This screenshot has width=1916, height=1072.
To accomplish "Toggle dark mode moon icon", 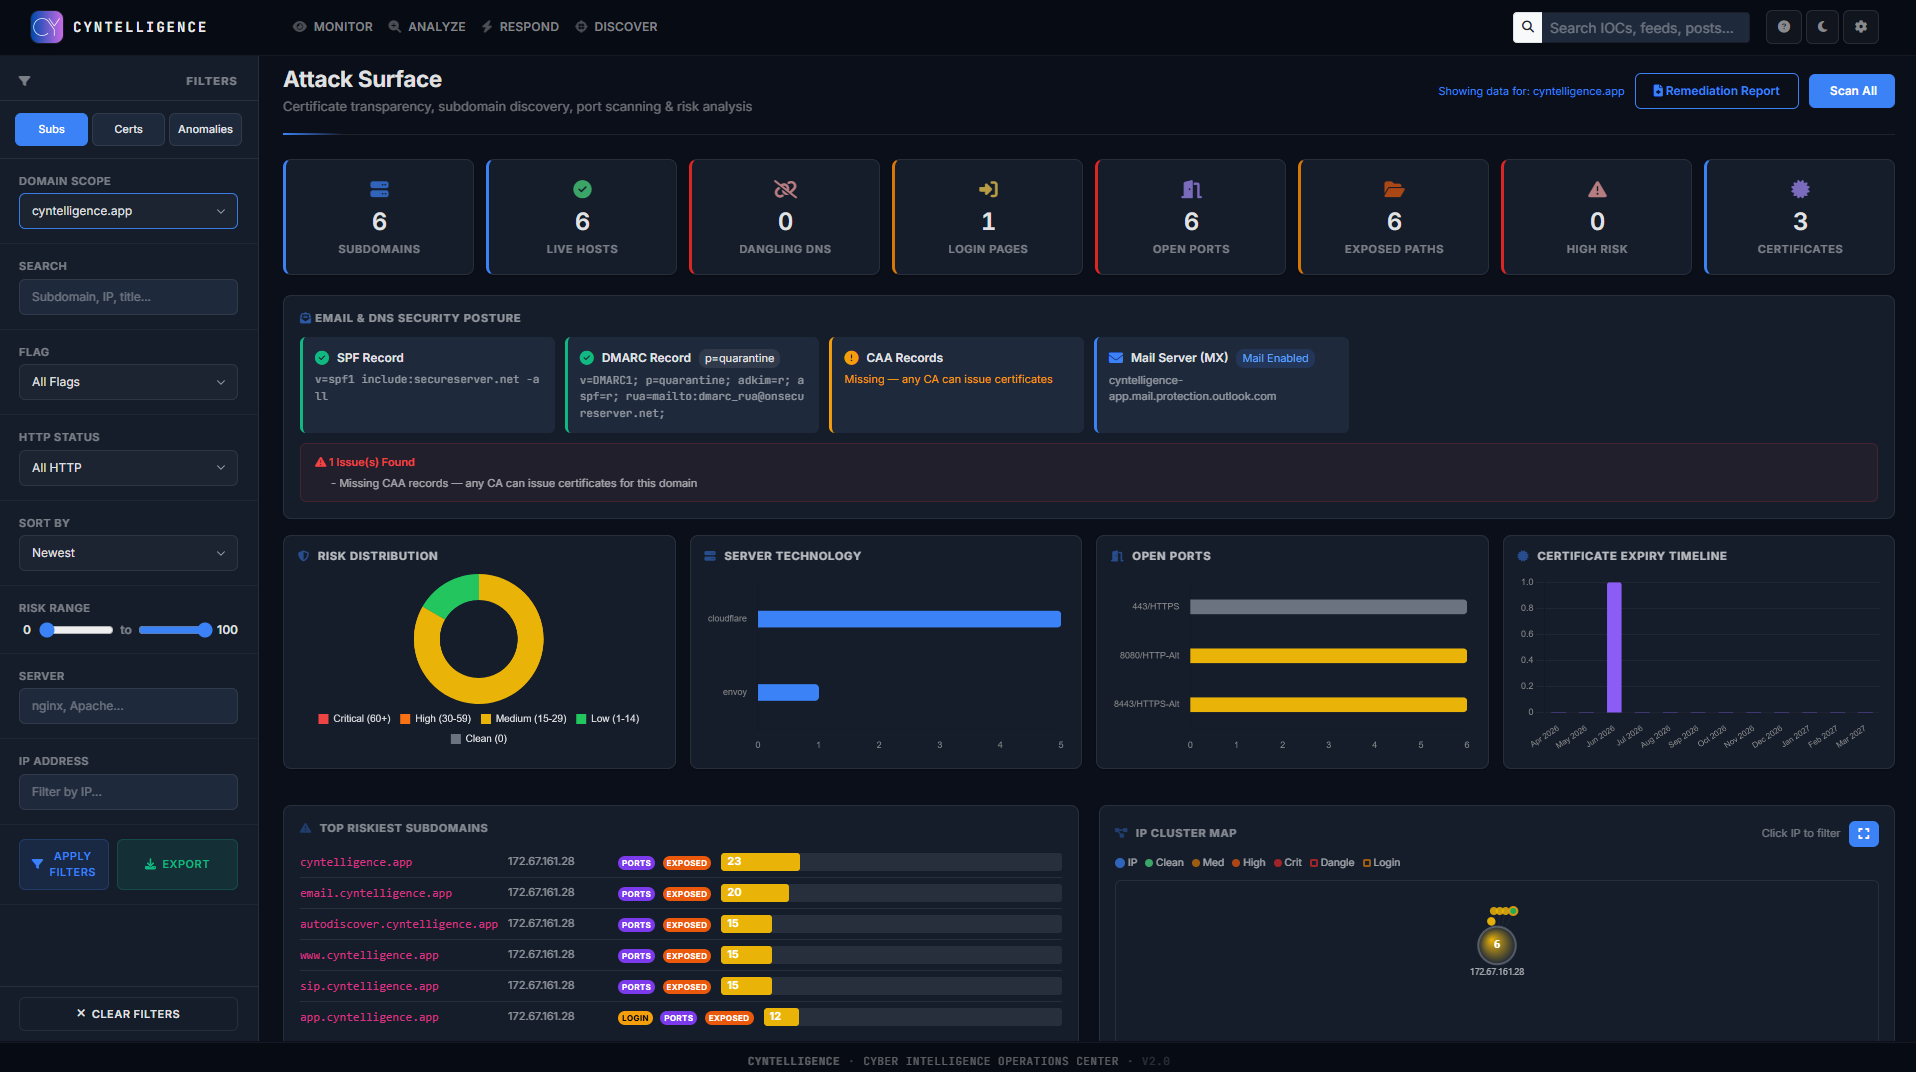I will [1822, 27].
